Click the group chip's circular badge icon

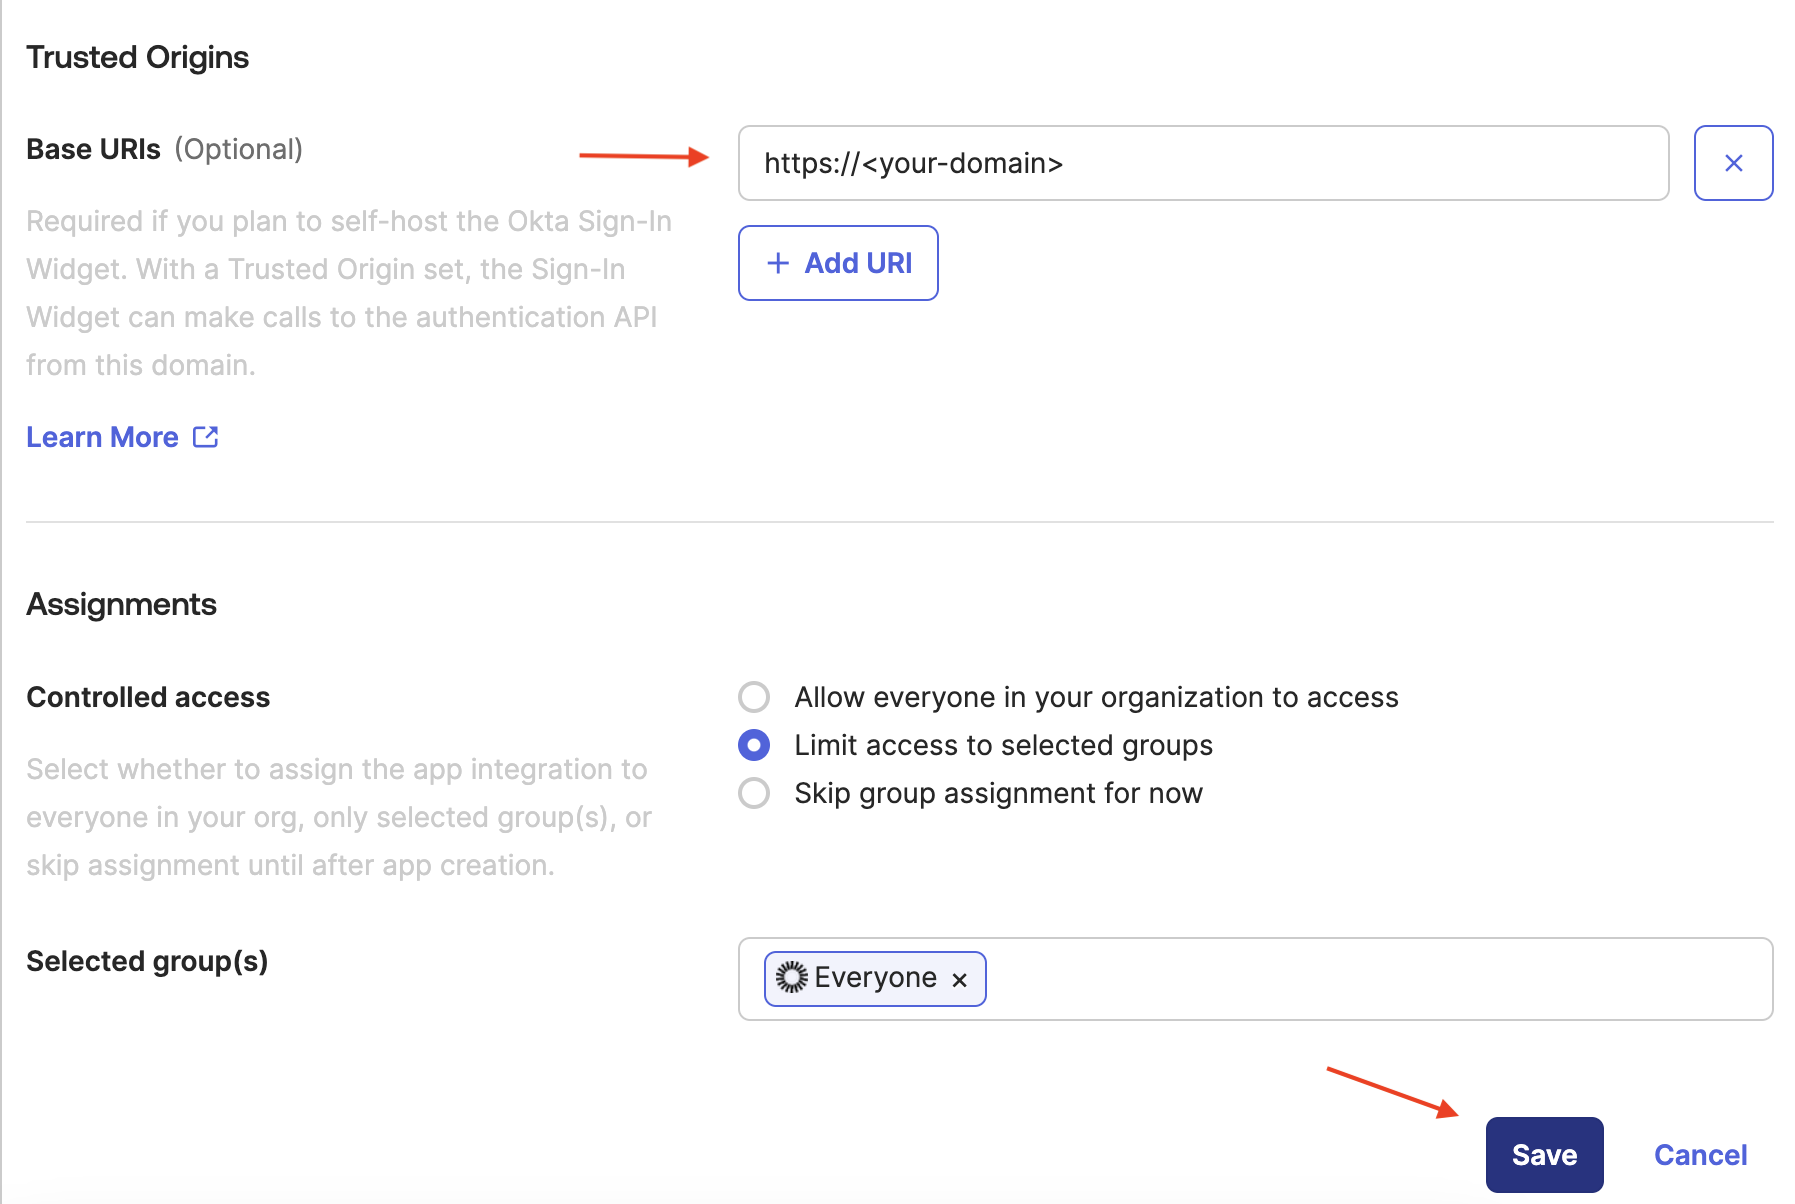pyautogui.click(x=791, y=978)
